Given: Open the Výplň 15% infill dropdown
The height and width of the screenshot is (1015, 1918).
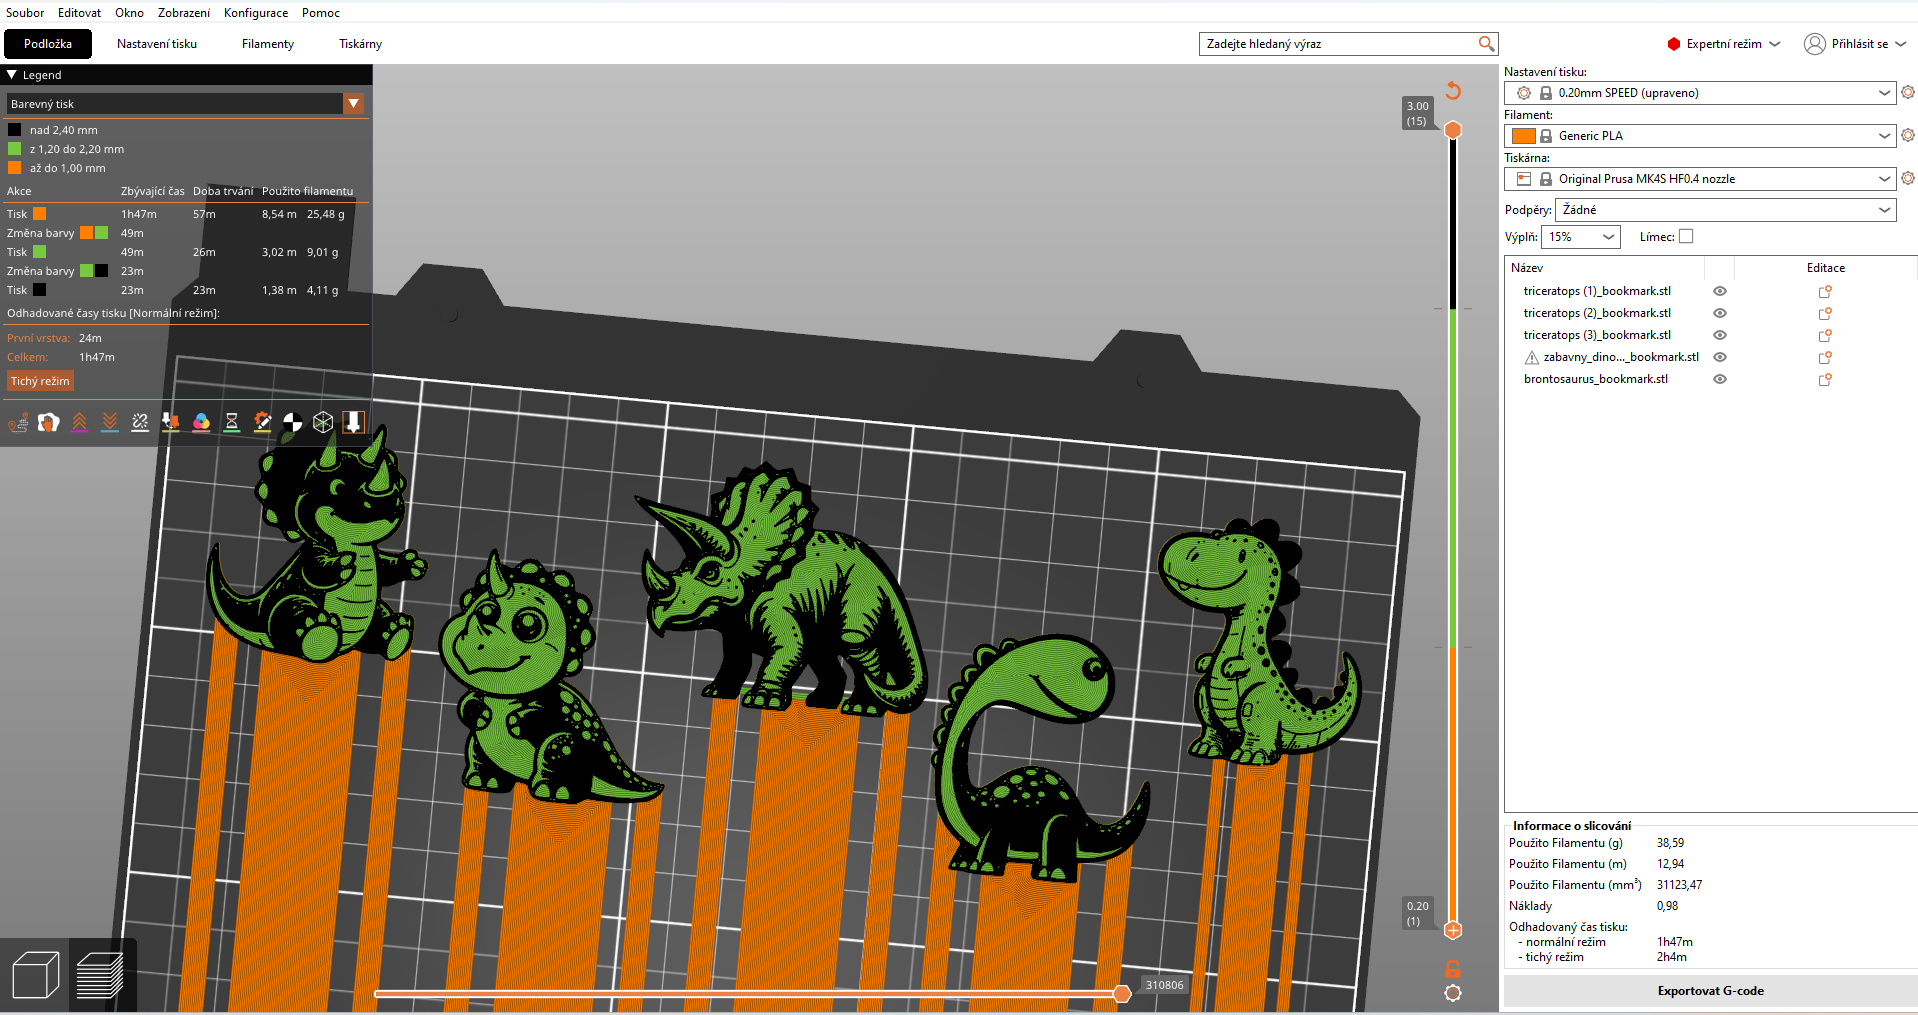Looking at the screenshot, I should [x=1580, y=236].
